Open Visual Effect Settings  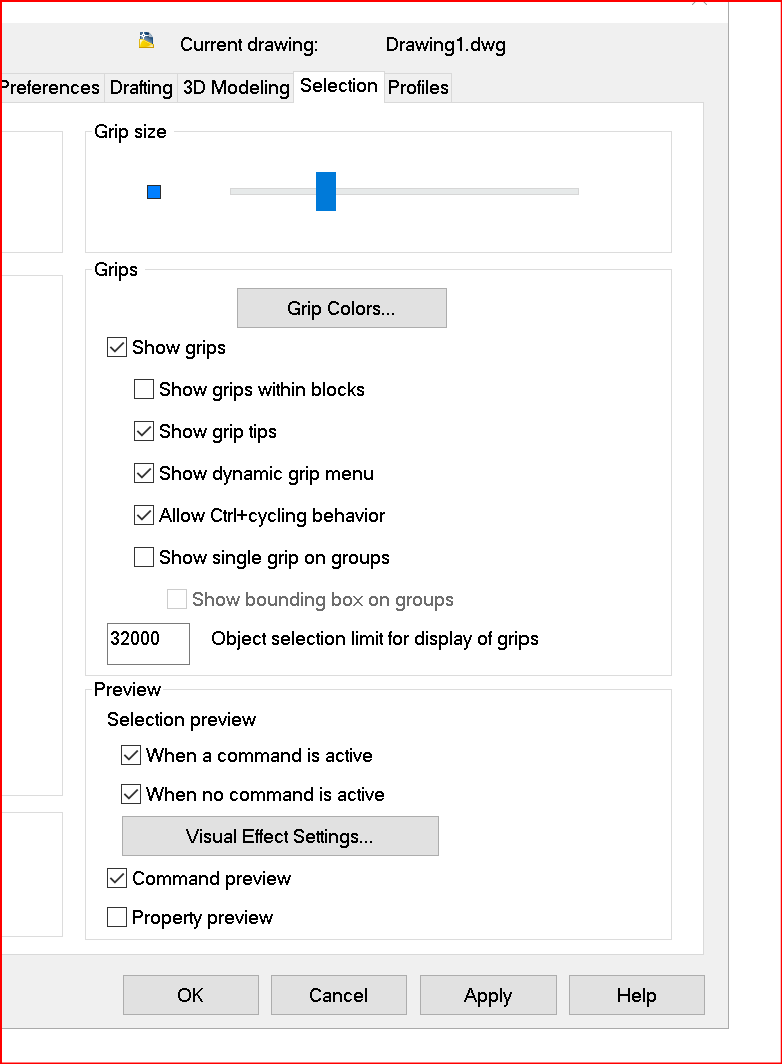pyautogui.click(x=279, y=835)
